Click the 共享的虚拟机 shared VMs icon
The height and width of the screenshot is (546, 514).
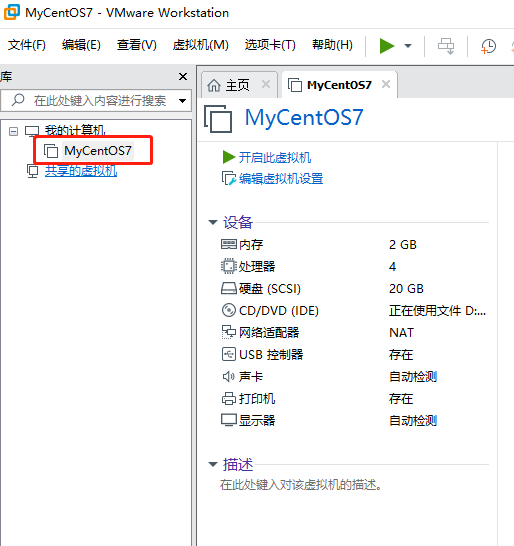coord(33,171)
